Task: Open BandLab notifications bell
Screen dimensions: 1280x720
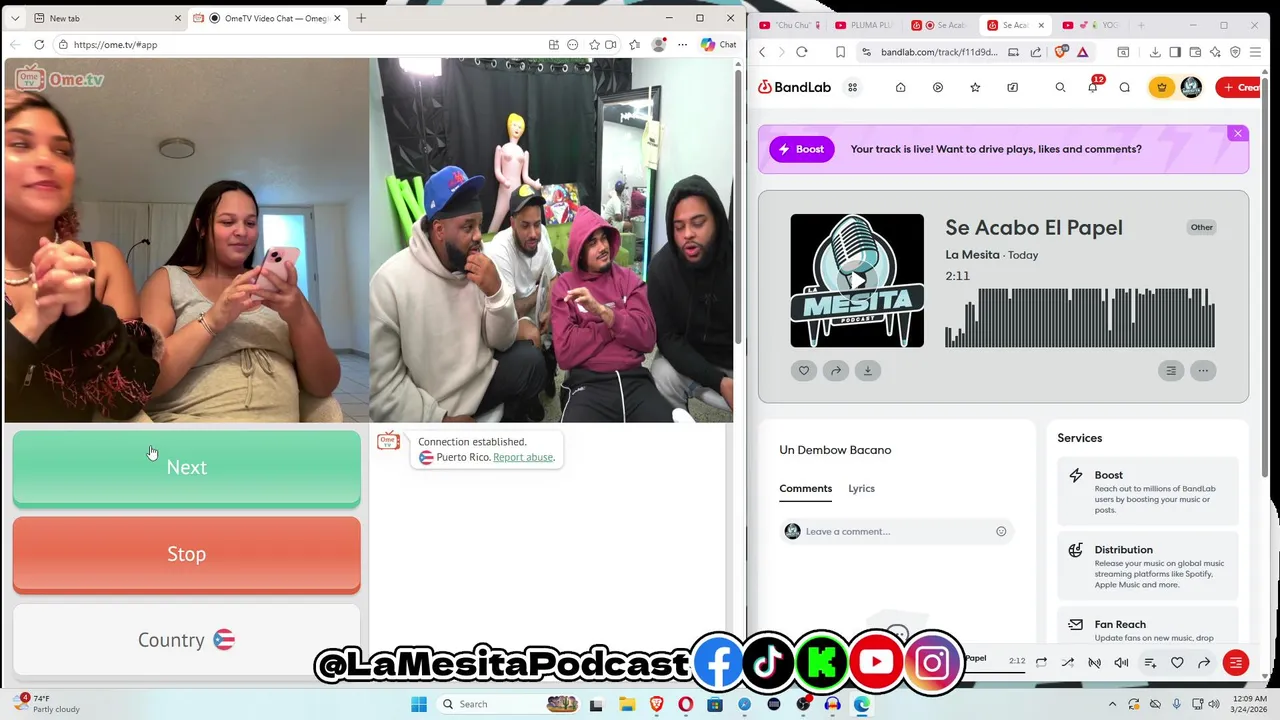Action: tap(1092, 87)
